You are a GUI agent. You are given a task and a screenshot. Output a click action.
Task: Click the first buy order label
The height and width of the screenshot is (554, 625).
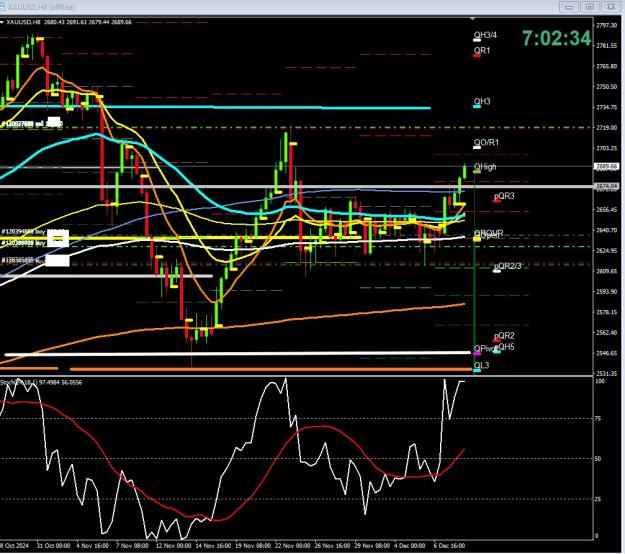(23, 232)
